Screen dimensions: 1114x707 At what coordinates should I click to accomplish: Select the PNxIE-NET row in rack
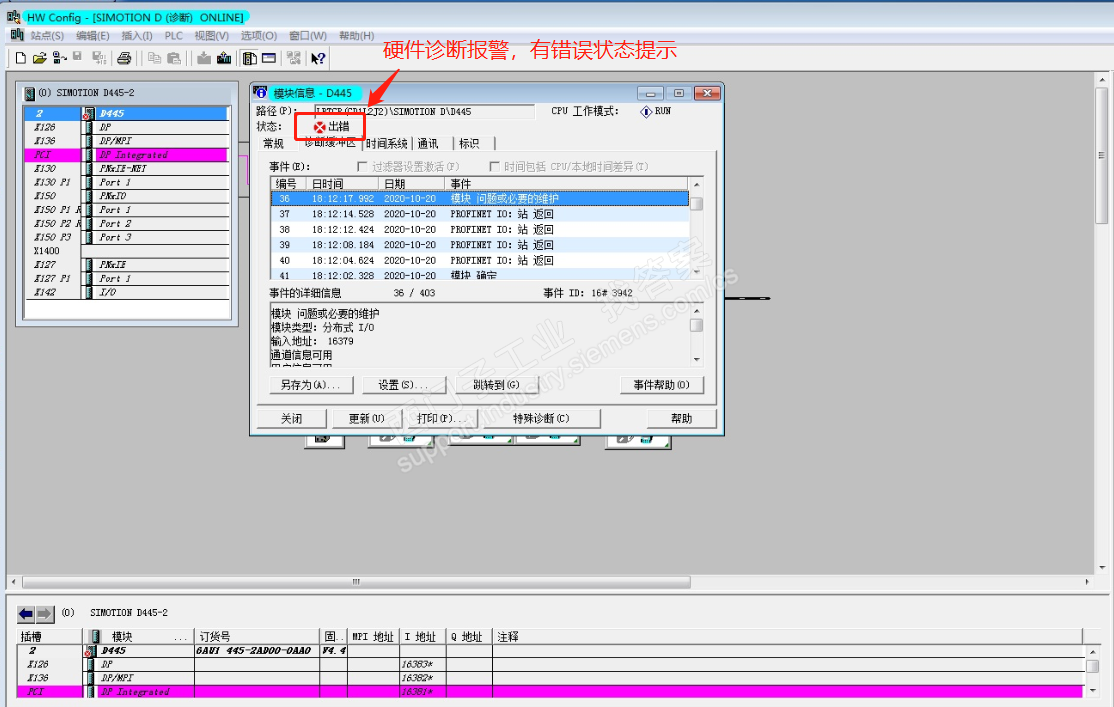(x=127, y=168)
